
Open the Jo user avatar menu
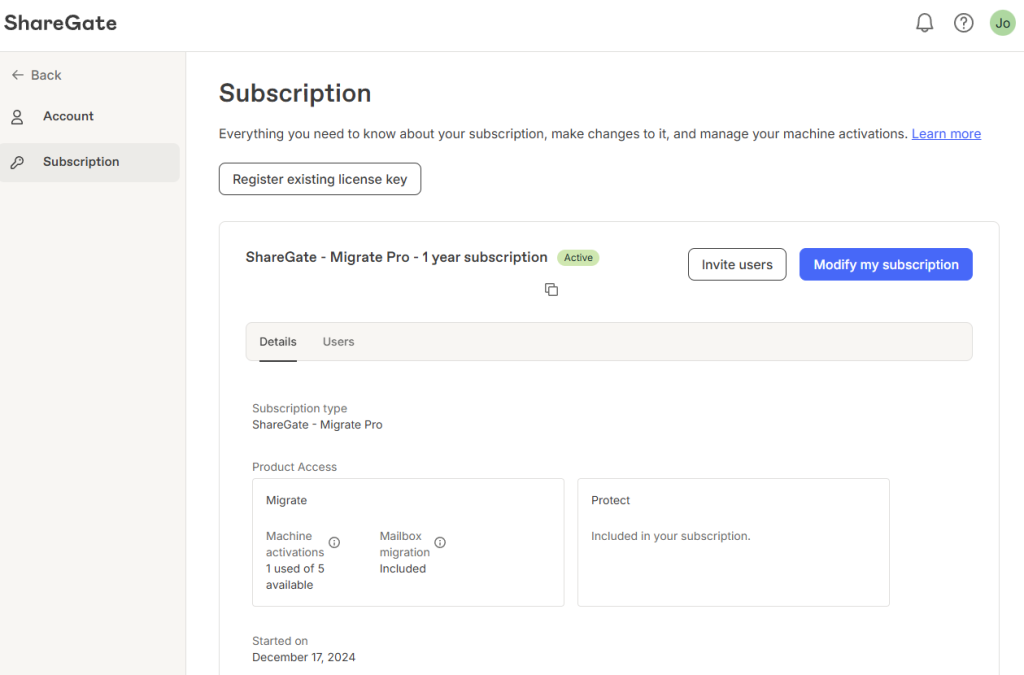1002,23
